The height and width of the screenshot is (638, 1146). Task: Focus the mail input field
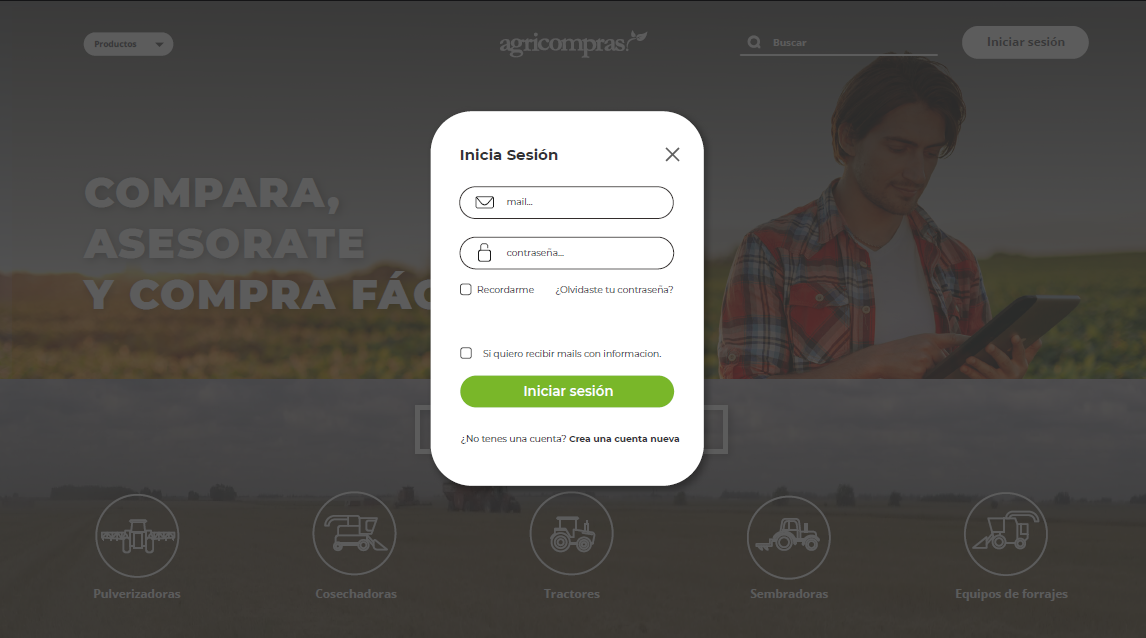[566, 202]
